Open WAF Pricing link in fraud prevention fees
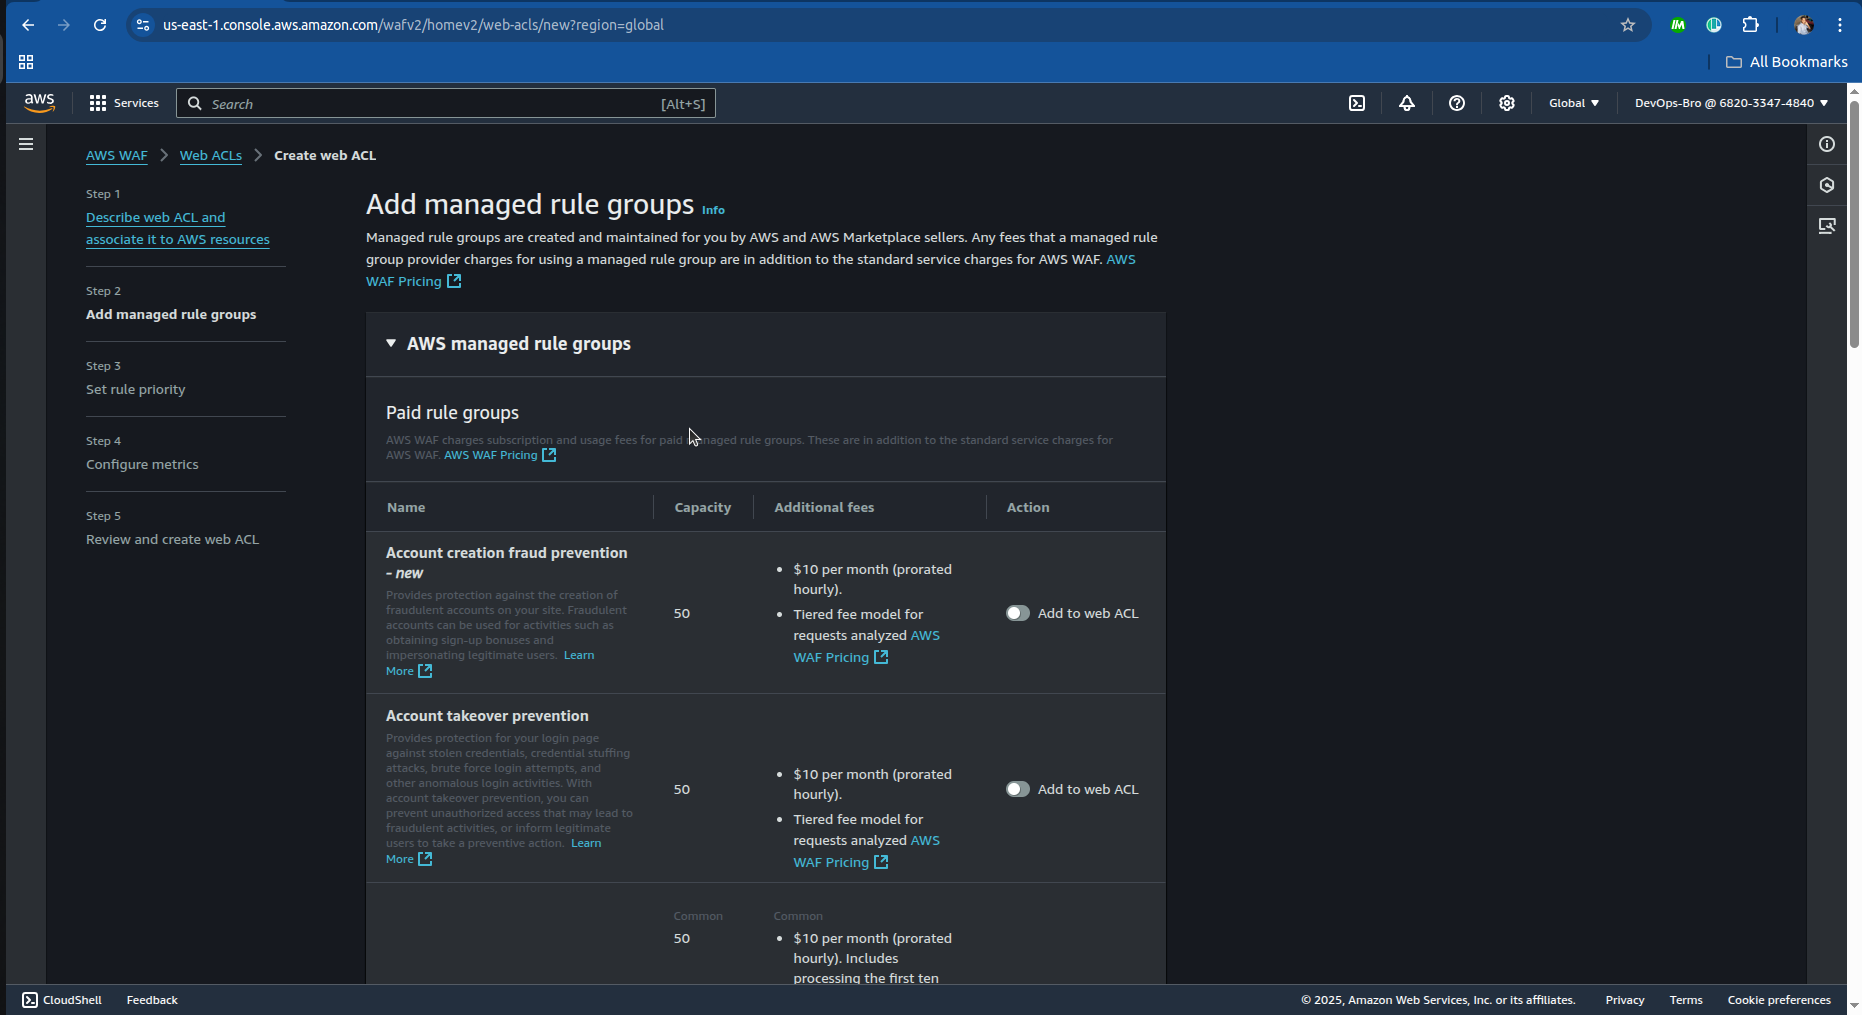Screen dimensions: 1862x1015 tap(841, 657)
